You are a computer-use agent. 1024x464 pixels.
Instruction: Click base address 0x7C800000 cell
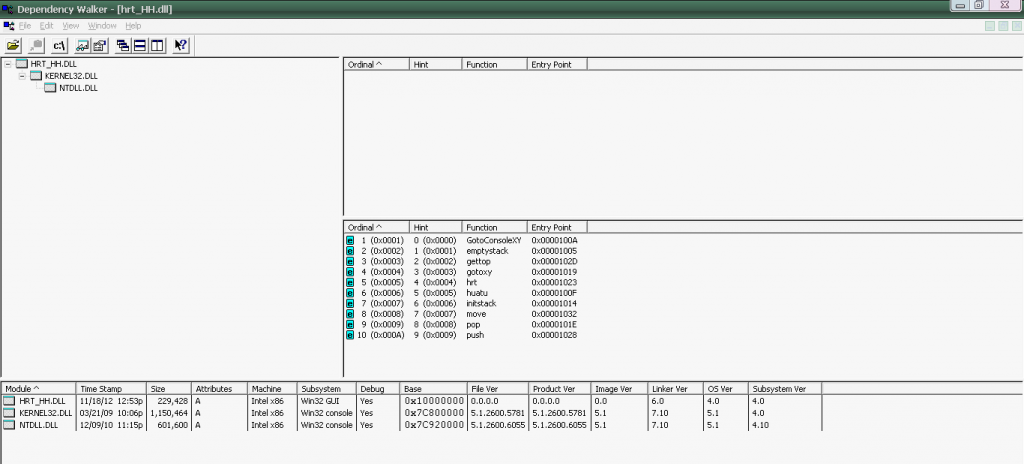click(x=434, y=413)
